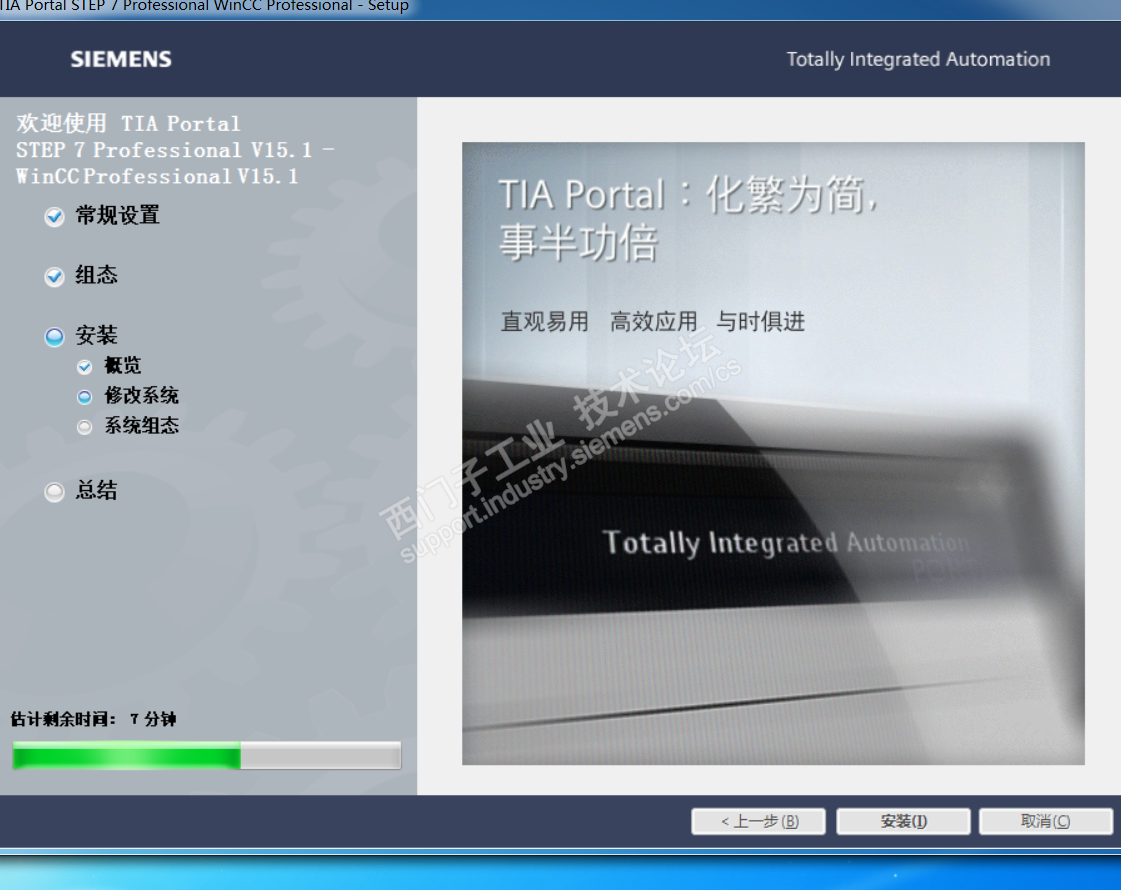Screen dimensions: 1121x890
Task: Select the 组态 step label
Action: [97, 275]
